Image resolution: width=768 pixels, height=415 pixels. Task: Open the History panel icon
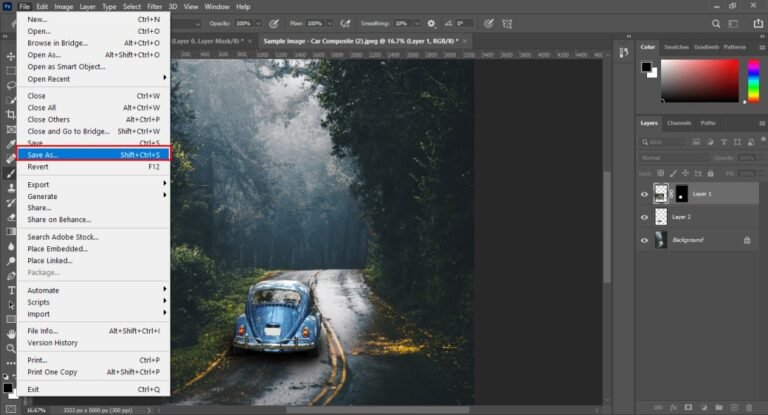pyautogui.click(x=624, y=52)
